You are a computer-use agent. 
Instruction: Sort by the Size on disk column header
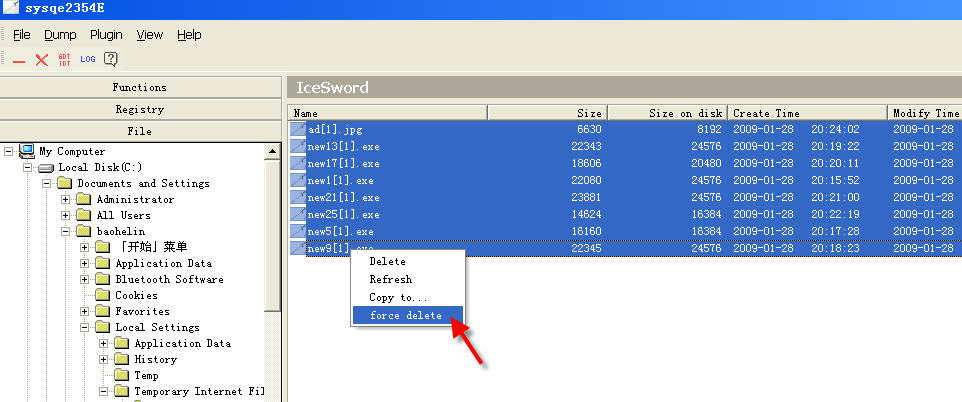coord(668,113)
